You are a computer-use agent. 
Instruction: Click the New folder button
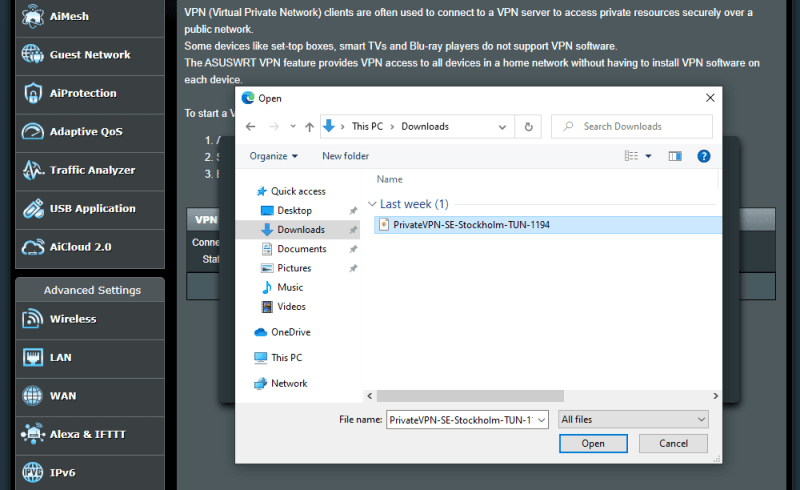345,156
